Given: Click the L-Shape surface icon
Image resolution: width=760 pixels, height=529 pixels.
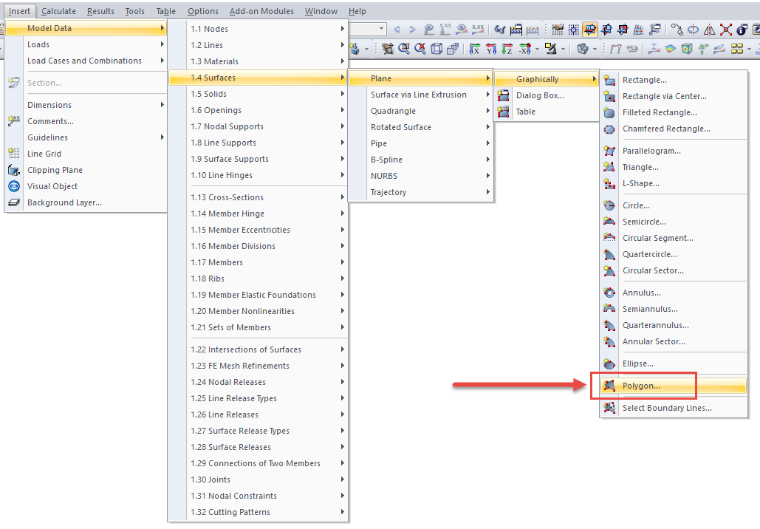Looking at the screenshot, I should click(609, 183).
